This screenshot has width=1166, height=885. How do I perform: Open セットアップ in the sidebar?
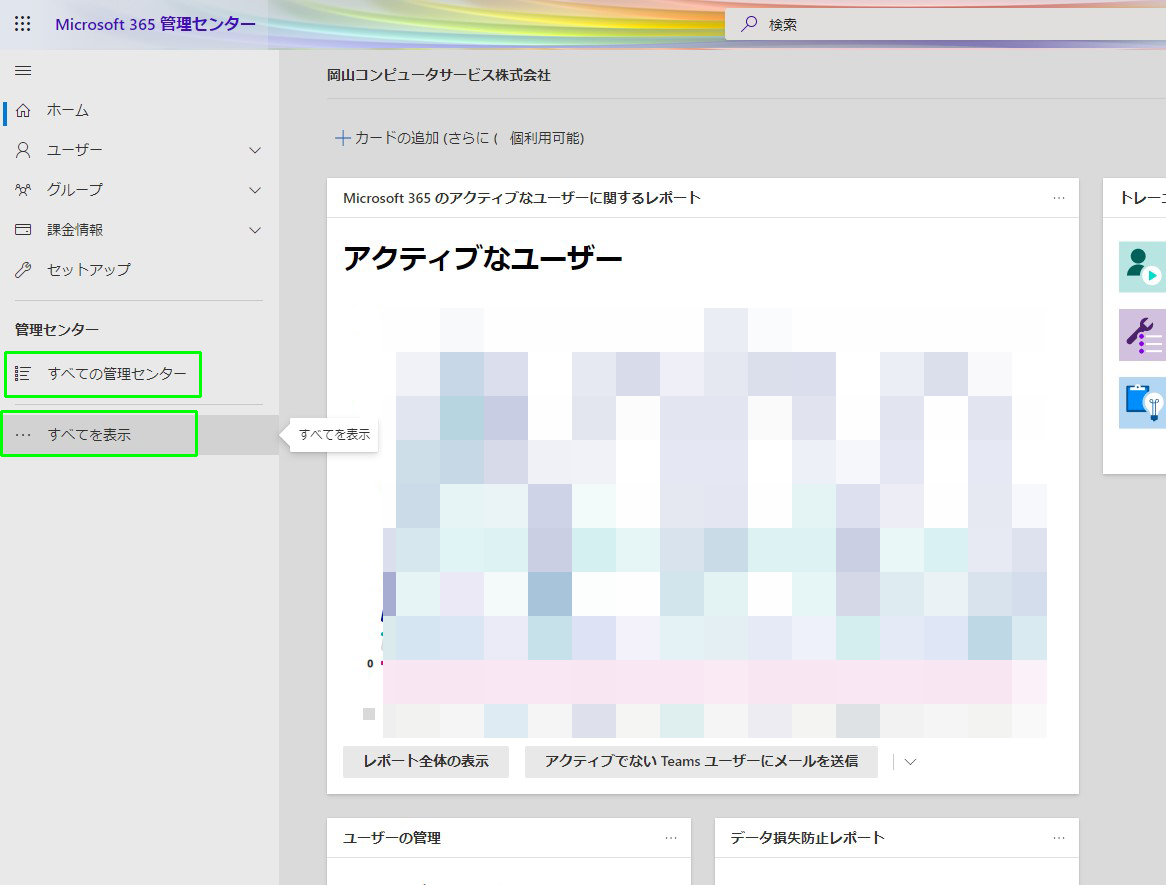[x=88, y=269]
